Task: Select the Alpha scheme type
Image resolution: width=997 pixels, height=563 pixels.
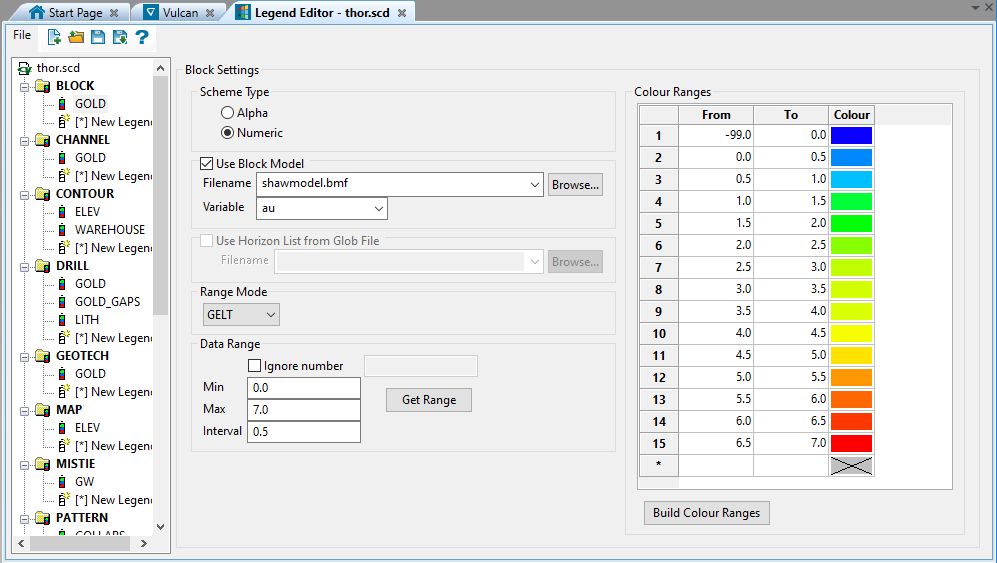Action: point(228,113)
